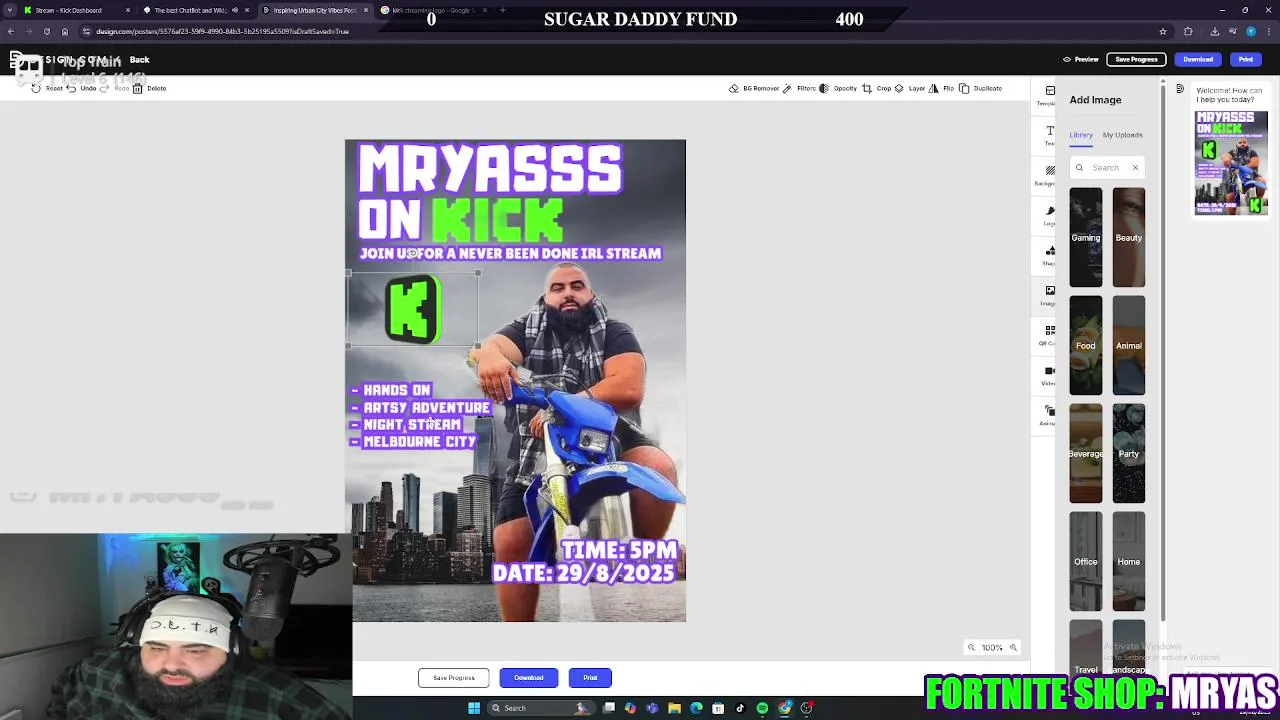Reset the design changes
This screenshot has height=720, width=1280.
(46, 88)
